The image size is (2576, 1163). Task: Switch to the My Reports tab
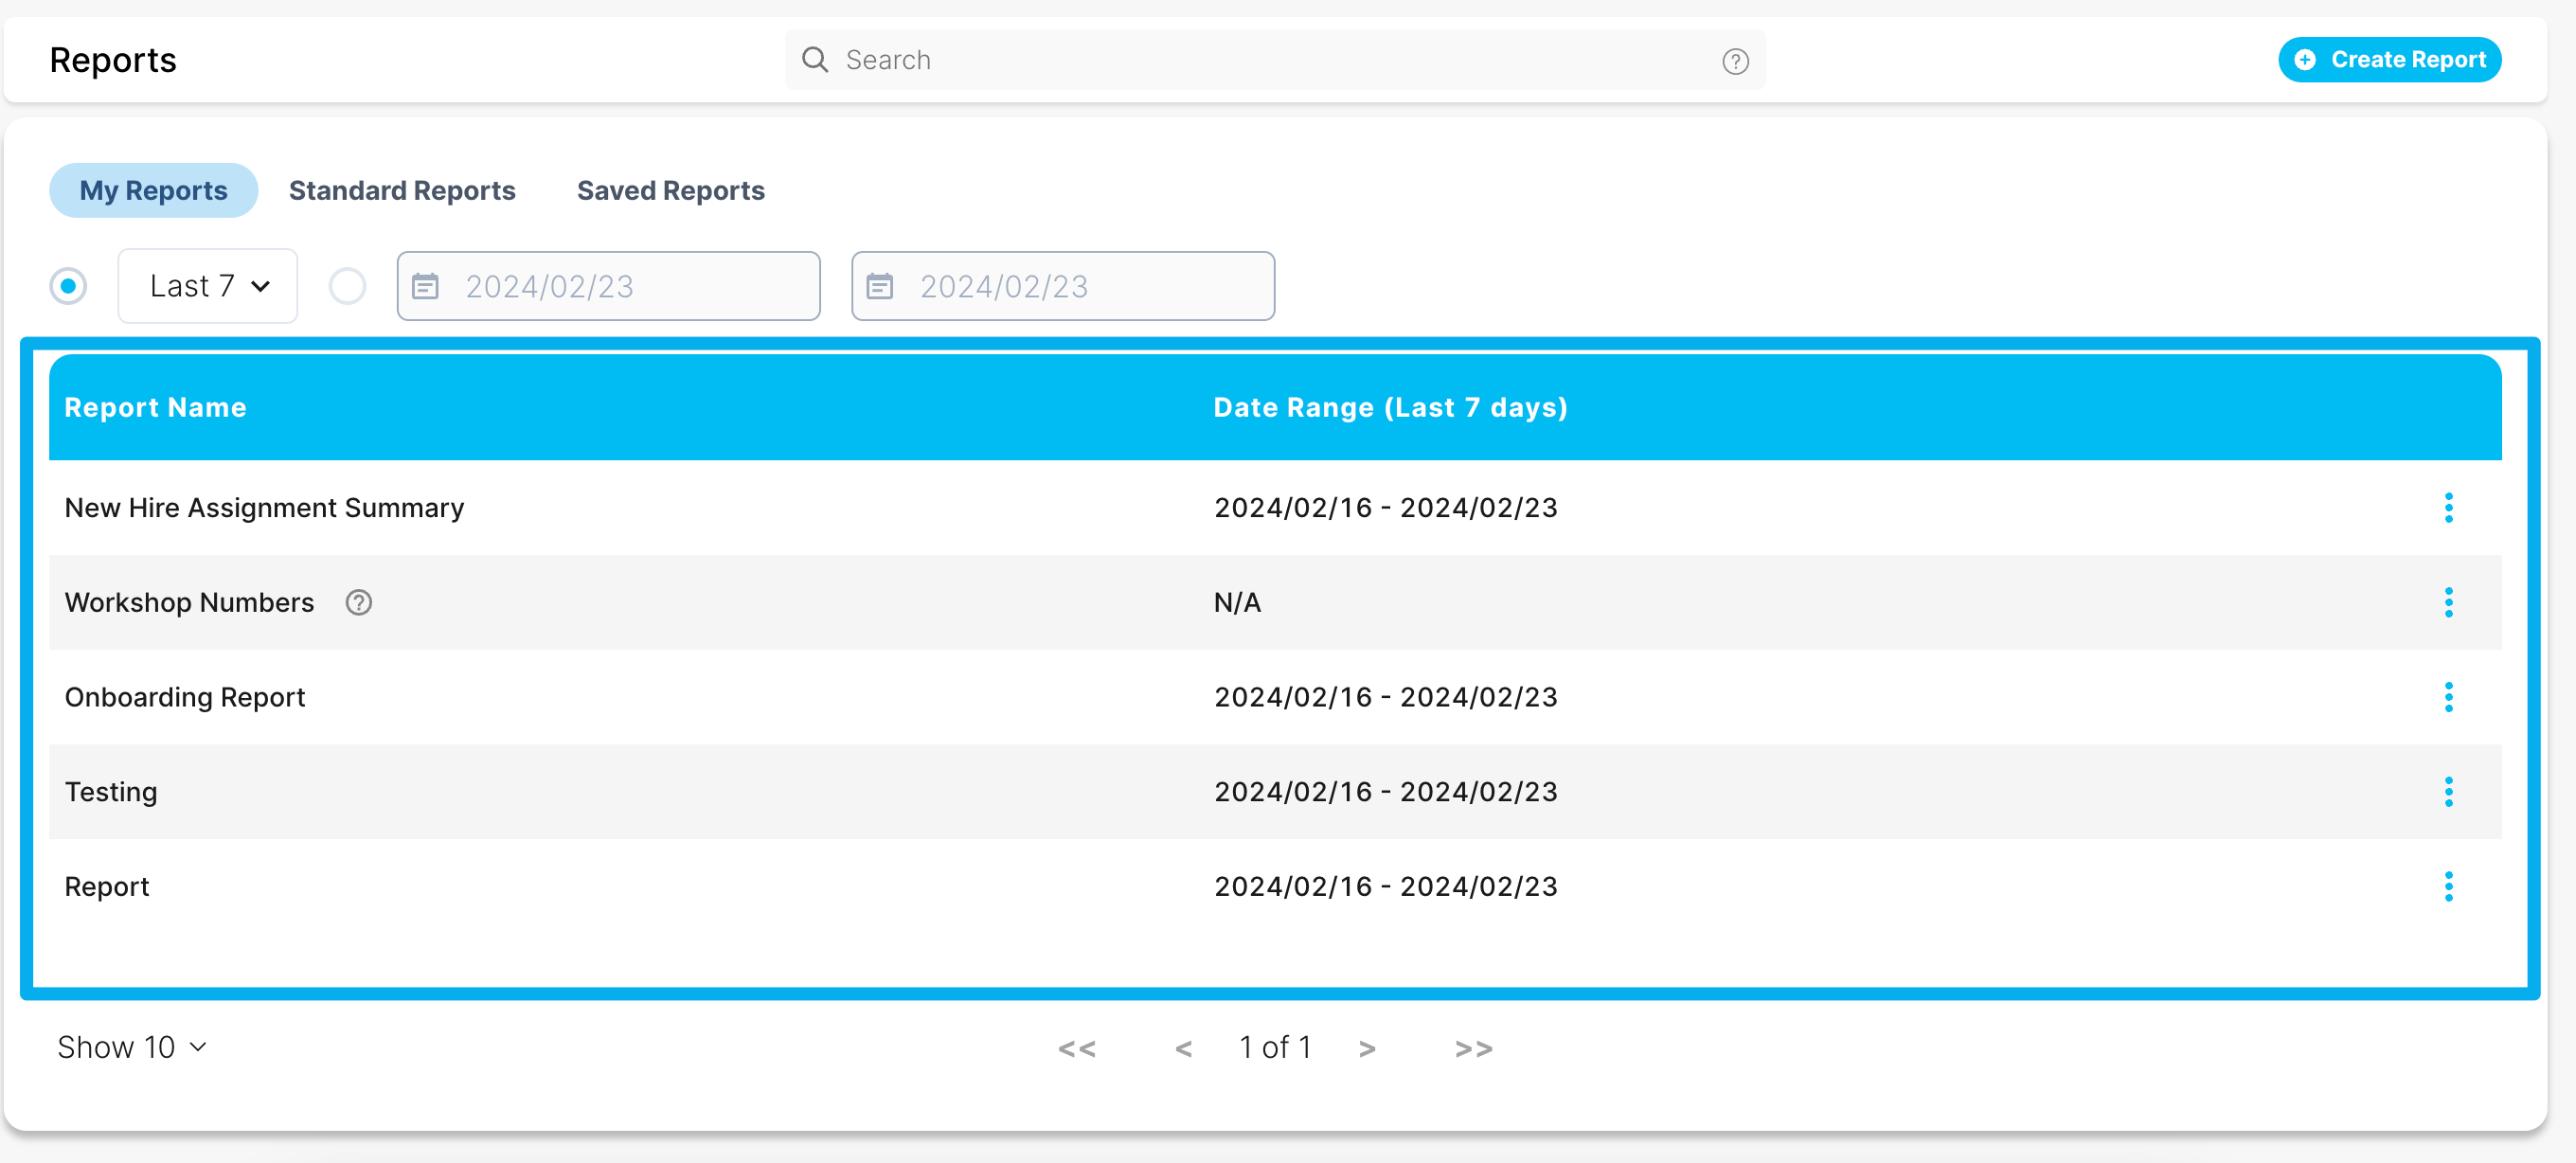(153, 191)
